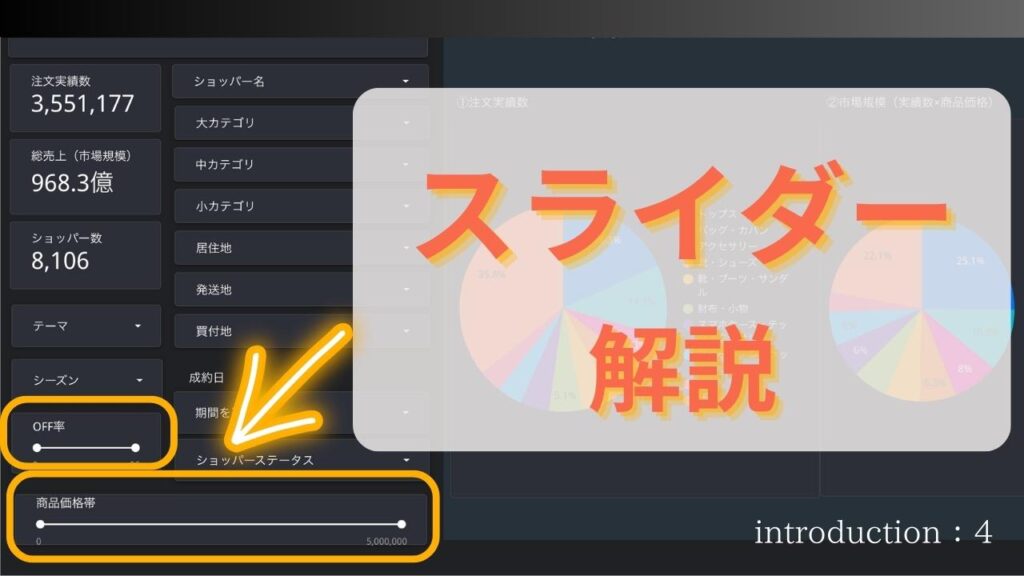Open the ショッパー名 dropdown filter
The height and width of the screenshot is (576, 1024).
pyautogui.click(x=300, y=82)
